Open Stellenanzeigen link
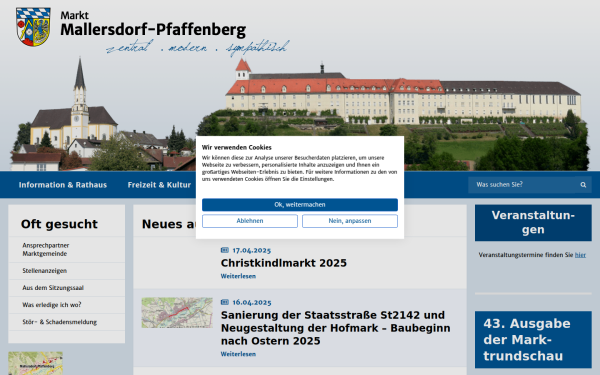Image resolution: width=600 pixels, height=375 pixels. click(x=44, y=271)
